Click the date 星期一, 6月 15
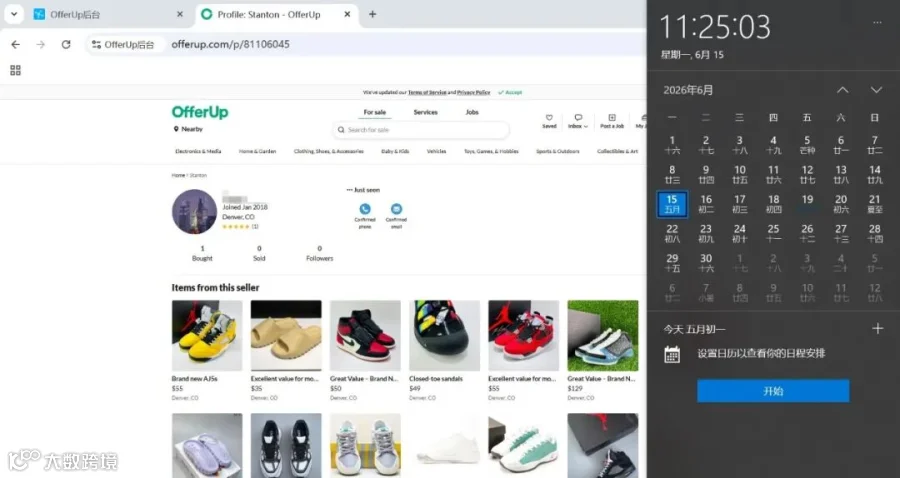The height and width of the screenshot is (478, 900). [692, 55]
